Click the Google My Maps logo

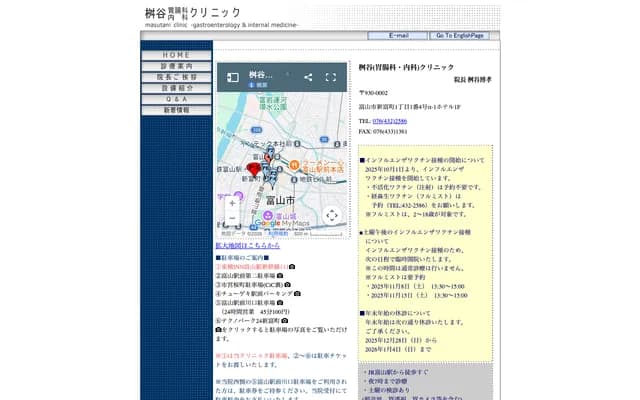(282, 223)
